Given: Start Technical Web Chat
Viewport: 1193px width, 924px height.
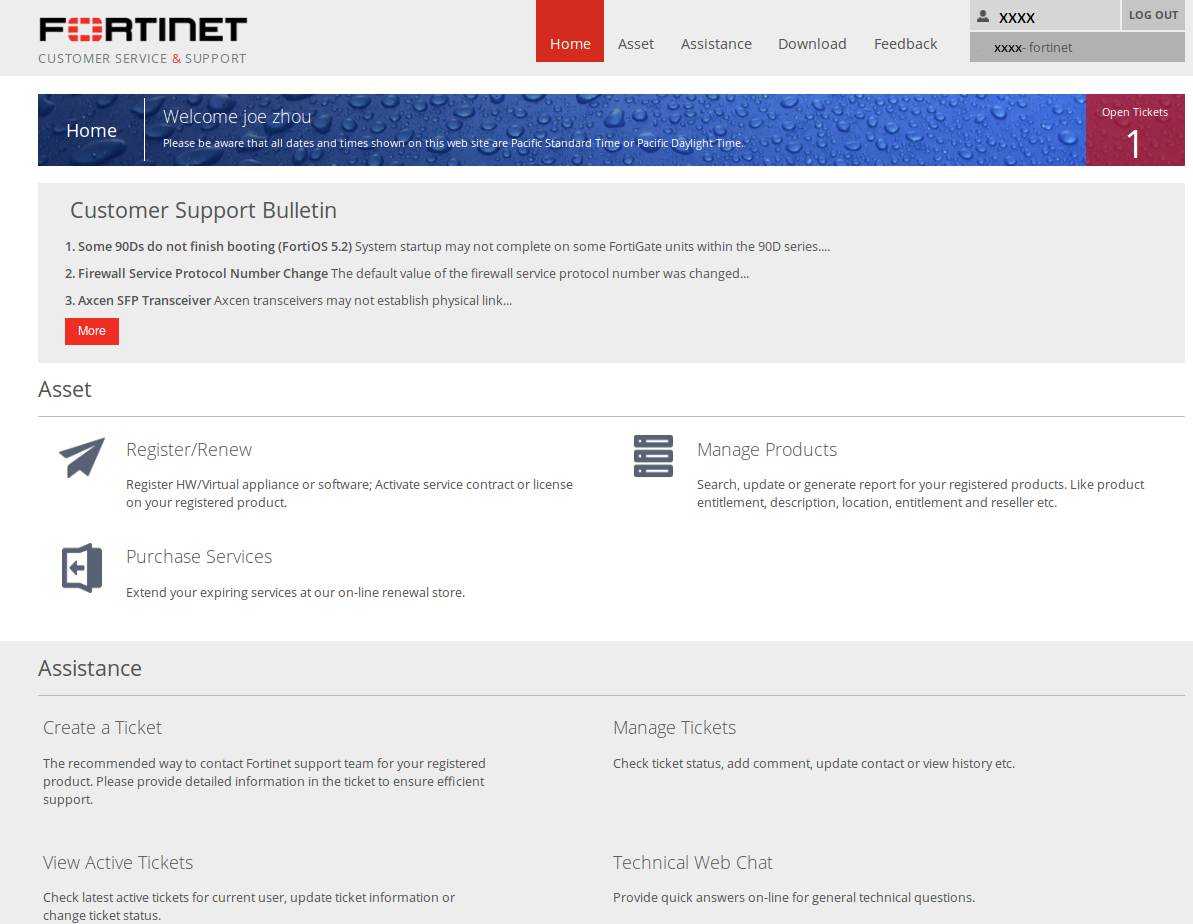Looking at the screenshot, I should tap(692, 863).
